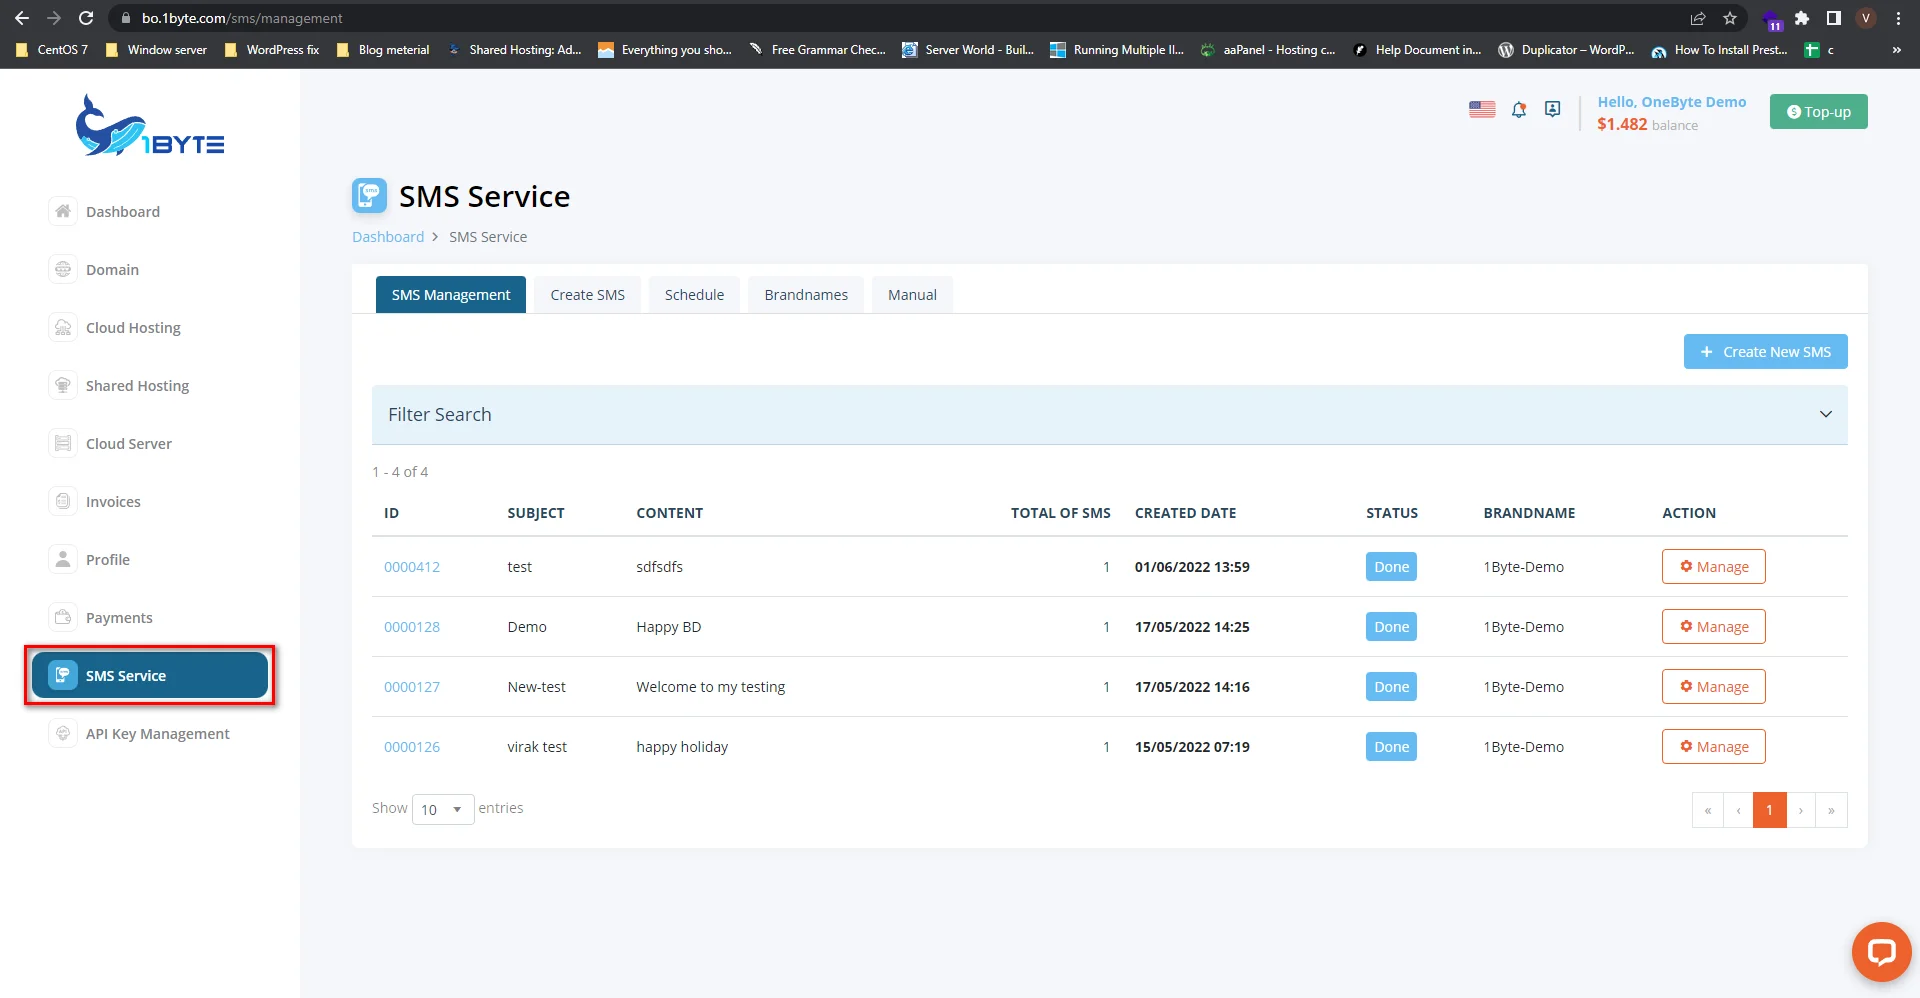Open the Show entries dropdown
This screenshot has width=1920, height=998.
[443, 809]
